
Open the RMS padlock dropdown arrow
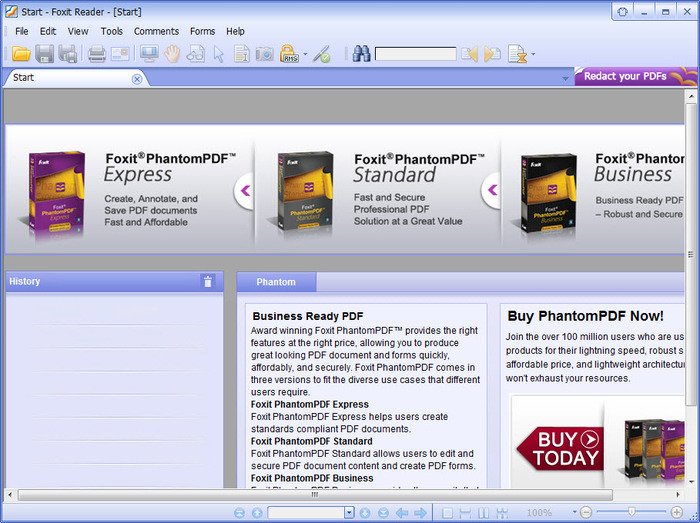pos(305,54)
